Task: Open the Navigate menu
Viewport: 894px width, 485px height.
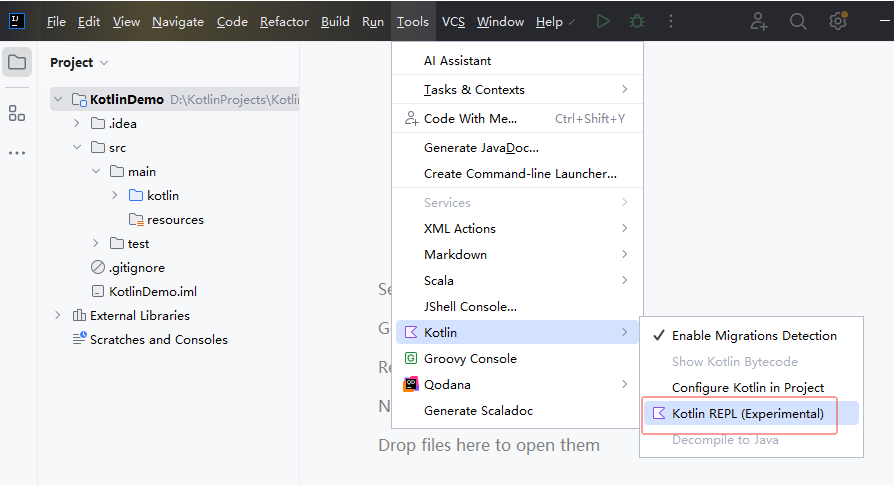Action: coord(178,22)
